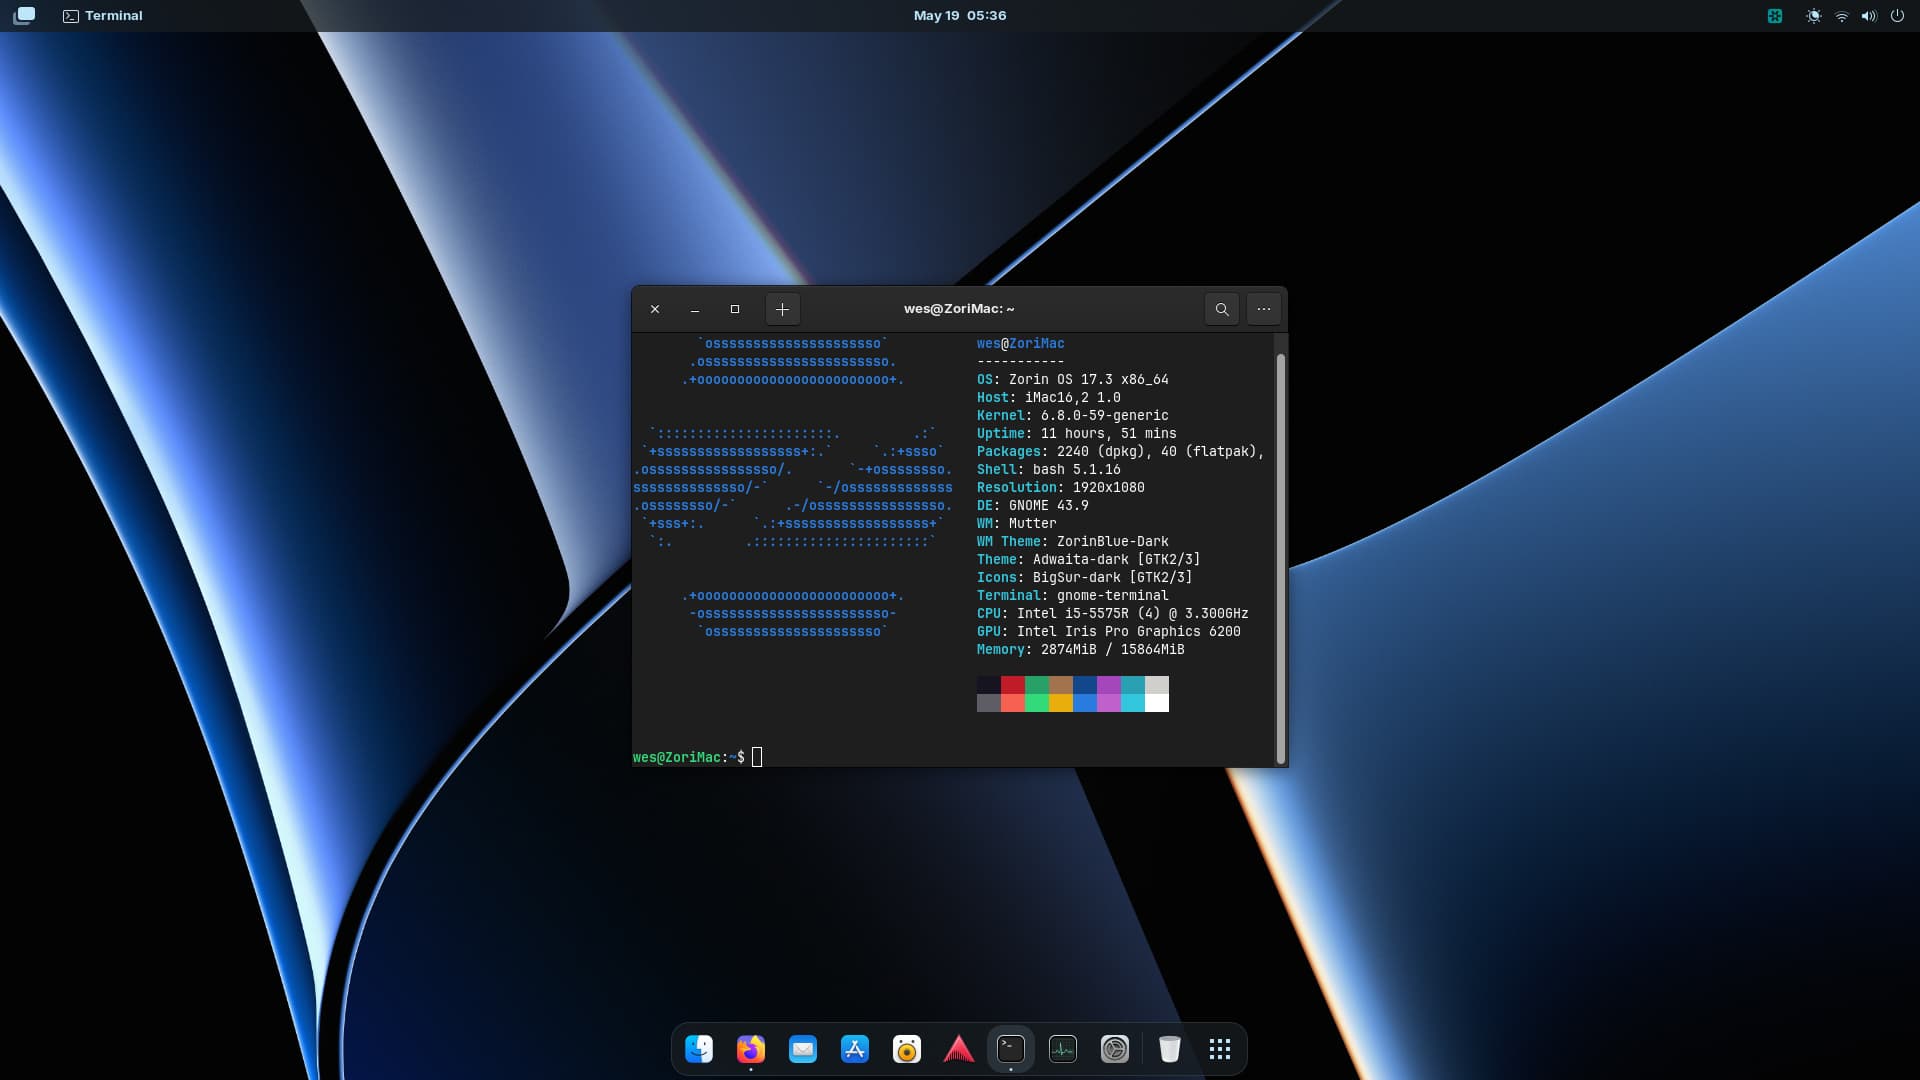
Task: Show the applications grid from the dock
Action: click(x=1220, y=1049)
